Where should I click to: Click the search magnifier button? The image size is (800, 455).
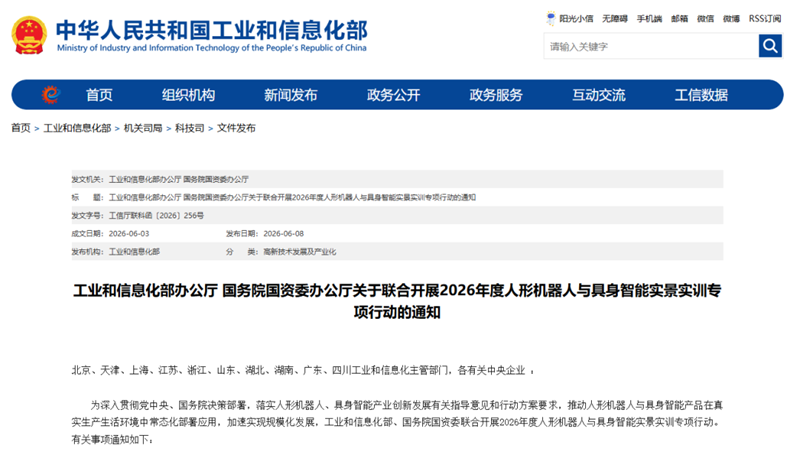[770, 46]
